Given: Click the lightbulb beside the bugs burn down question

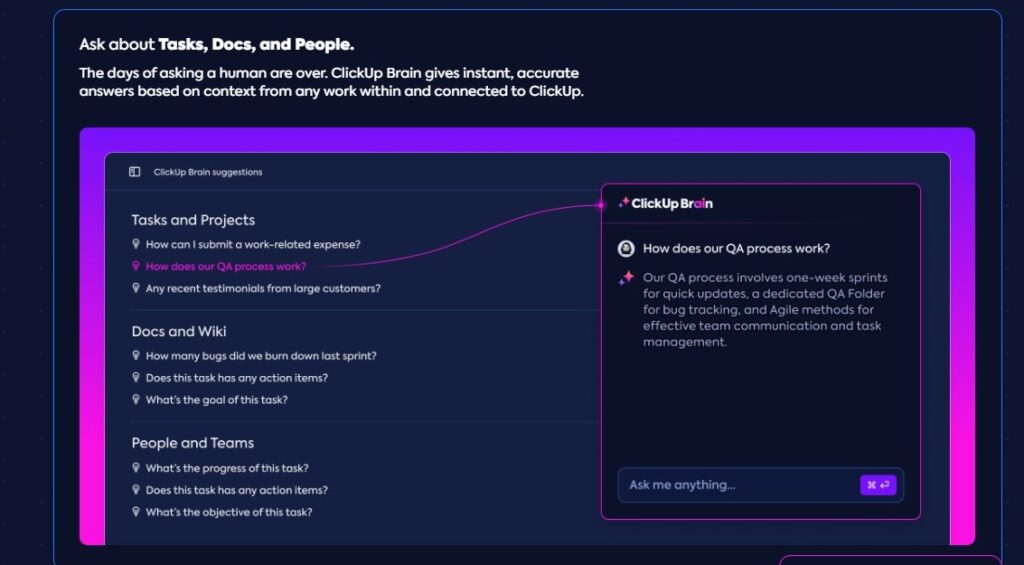Looking at the screenshot, I should 136,355.
